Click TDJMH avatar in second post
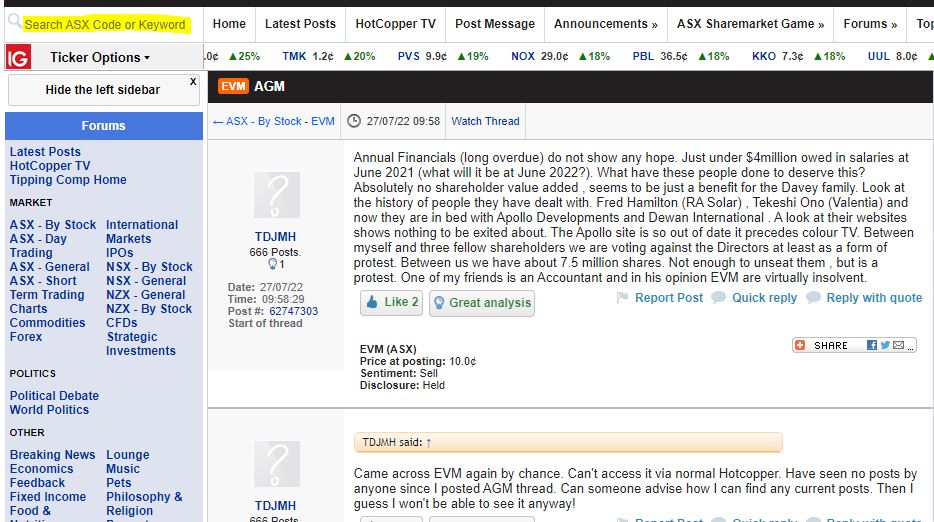Screen dimensions: 934x522 coord(276,464)
